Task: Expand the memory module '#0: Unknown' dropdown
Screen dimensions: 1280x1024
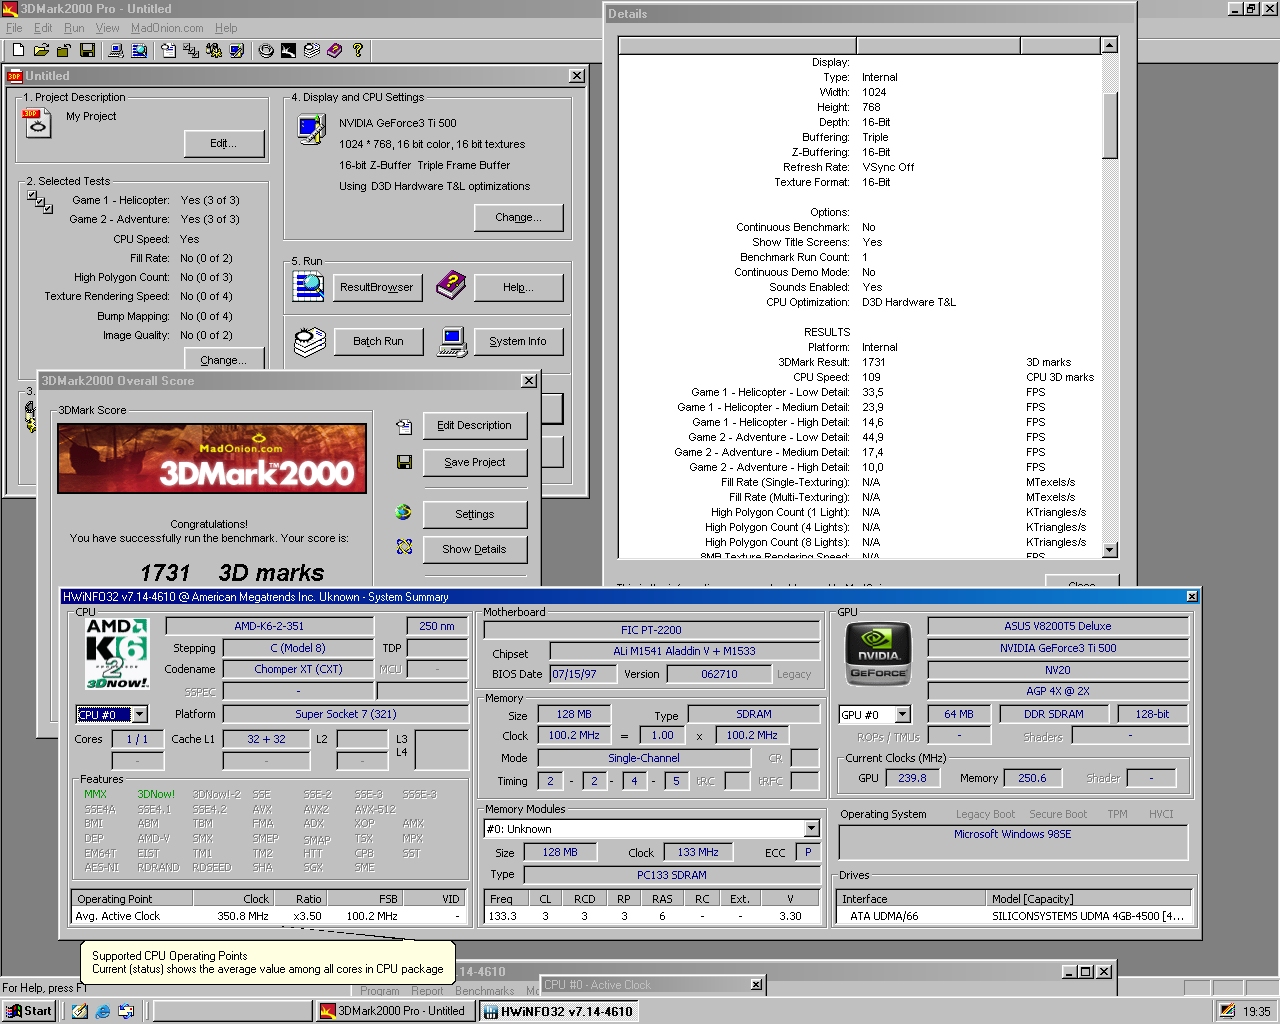Action: pyautogui.click(x=811, y=828)
